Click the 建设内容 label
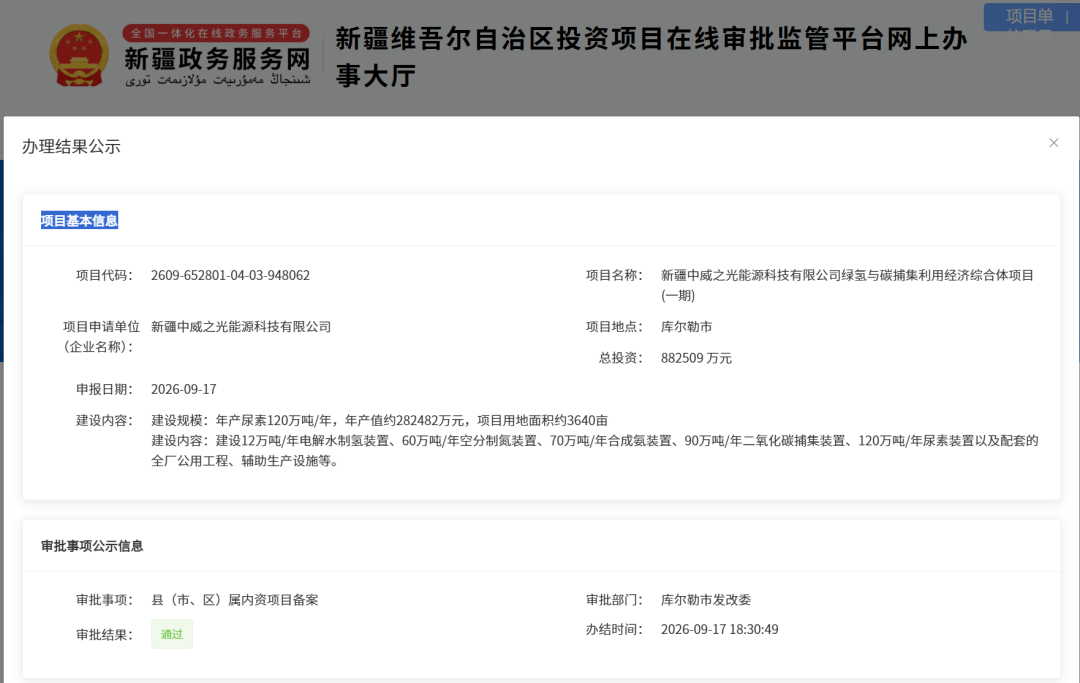This screenshot has height=683, width=1080. 104,421
